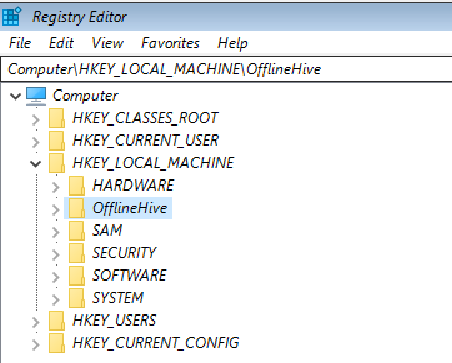Expand the SECURITY subkey

click(56, 255)
